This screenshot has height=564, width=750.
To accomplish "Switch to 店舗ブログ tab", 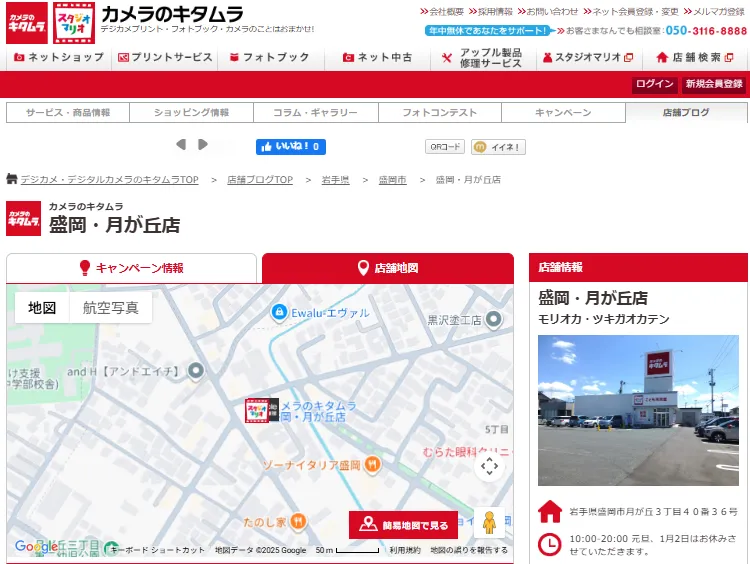I will (x=686, y=112).
